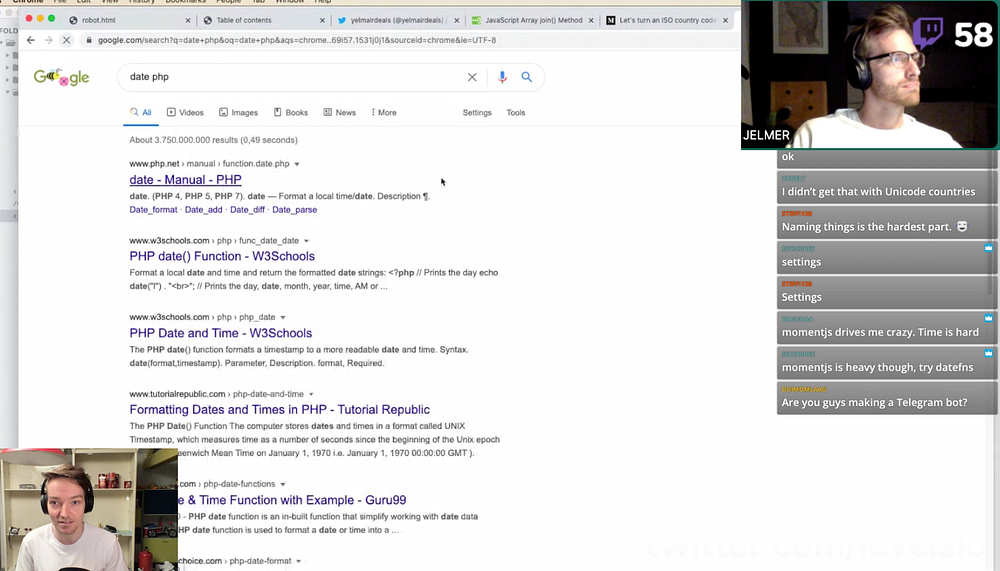Expand the php-date-format result options arrow
Viewport: 1000px width, 571px height.
298,561
